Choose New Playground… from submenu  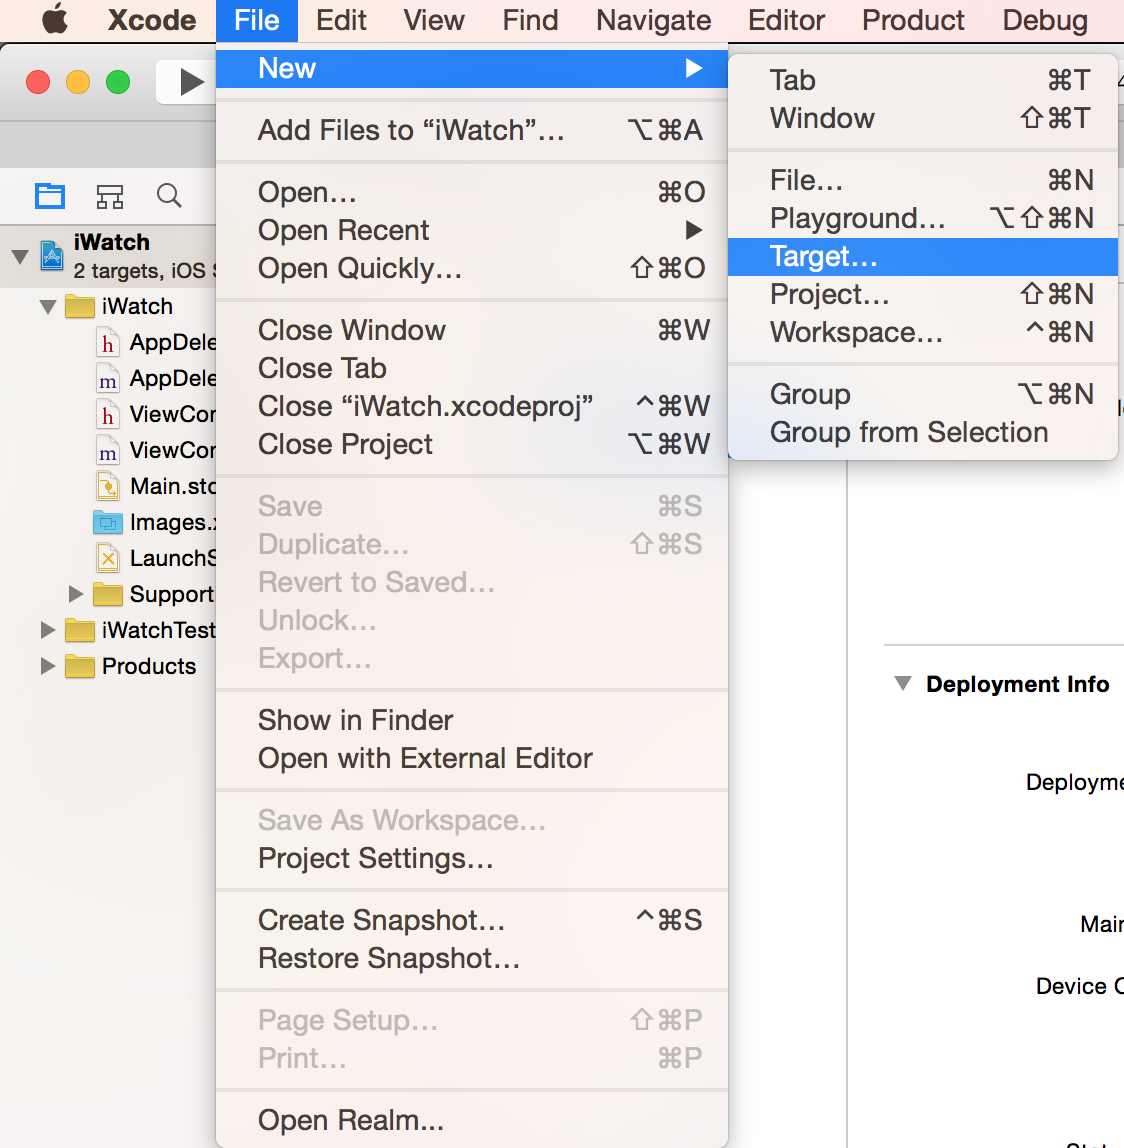click(923, 219)
